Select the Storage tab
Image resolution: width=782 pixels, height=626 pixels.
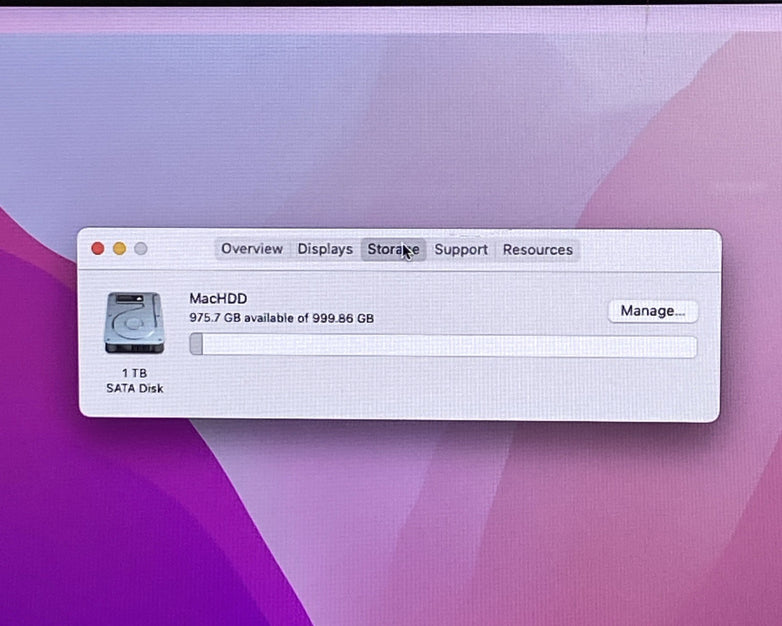pos(392,249)
